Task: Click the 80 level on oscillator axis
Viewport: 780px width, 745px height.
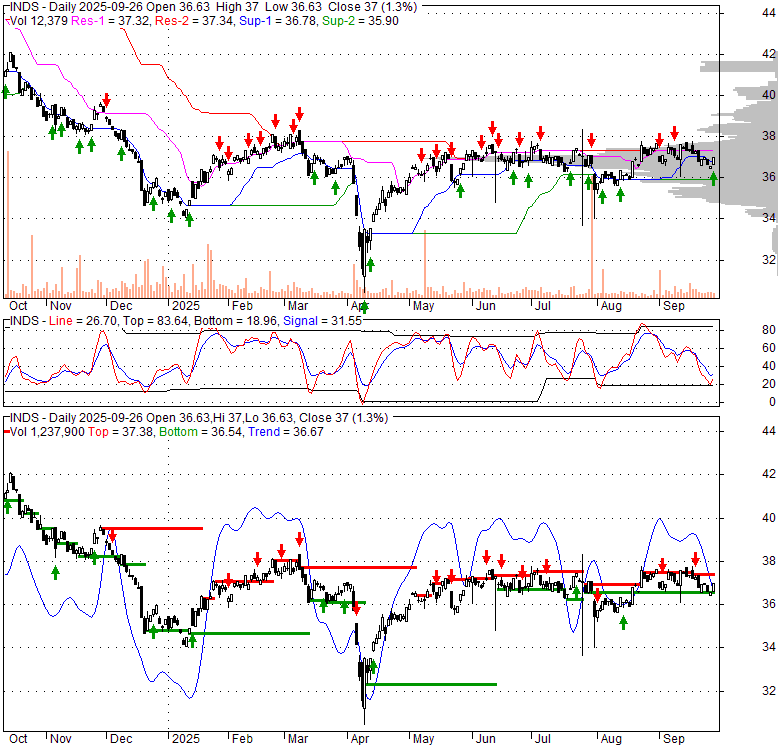Action: pos(769,330)
